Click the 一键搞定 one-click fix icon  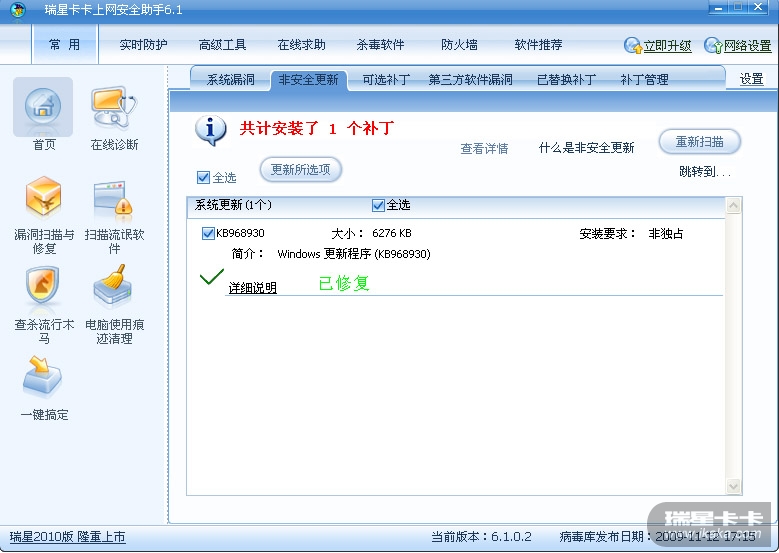(x=42, y=377)
